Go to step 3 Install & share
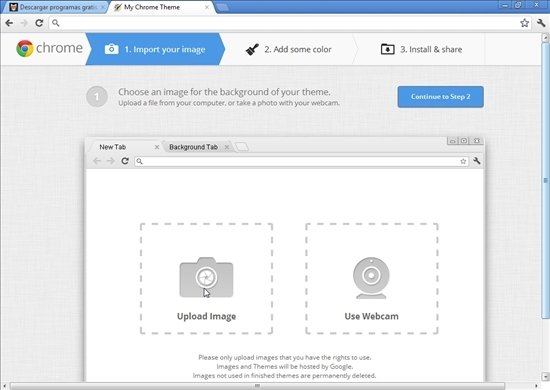Image resolution: width=550 pixels, height=390 pixels. coord(421,49)
